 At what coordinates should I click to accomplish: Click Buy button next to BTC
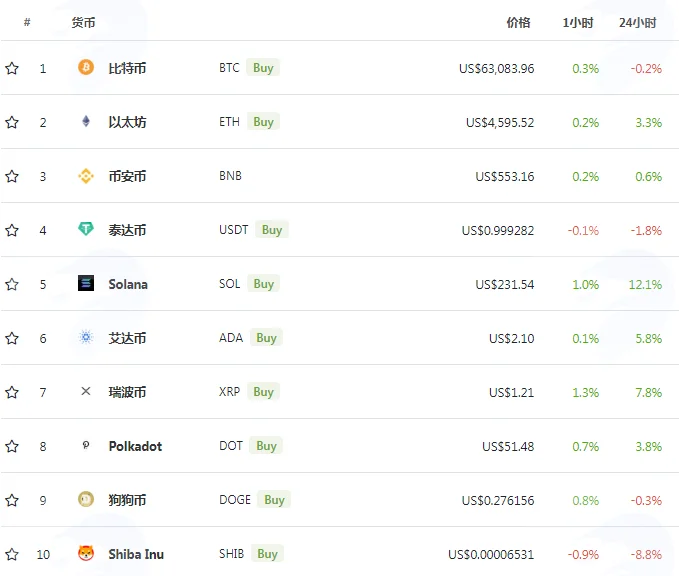point(263,68)
